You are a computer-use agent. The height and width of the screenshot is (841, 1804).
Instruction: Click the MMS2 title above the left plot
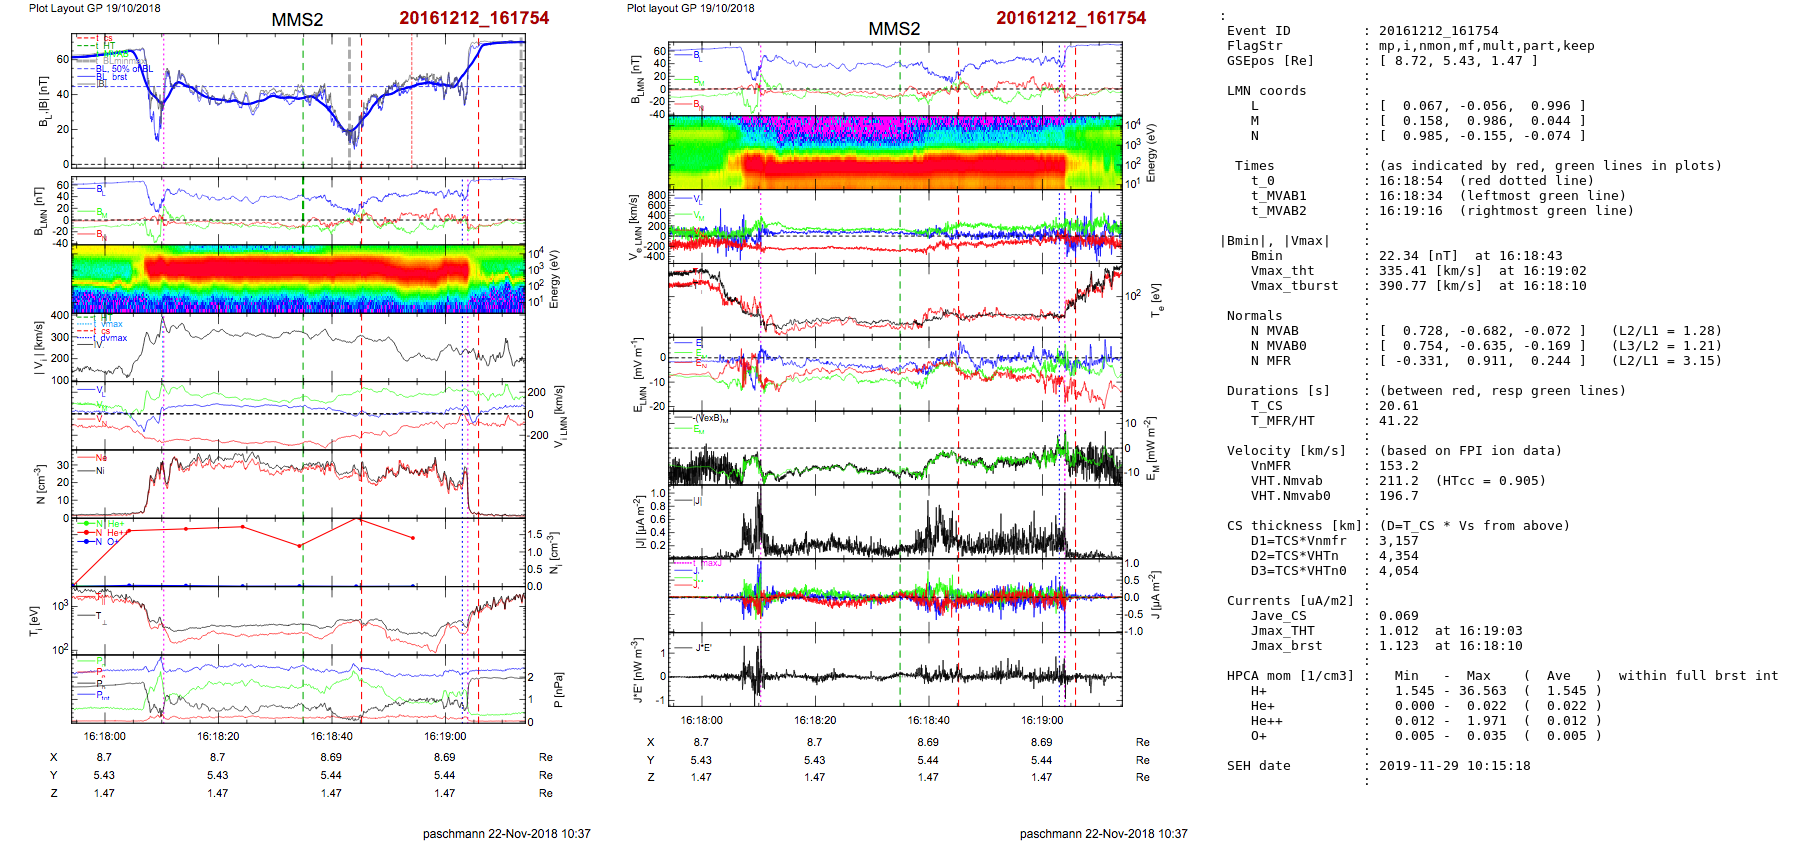pos(297,20)
